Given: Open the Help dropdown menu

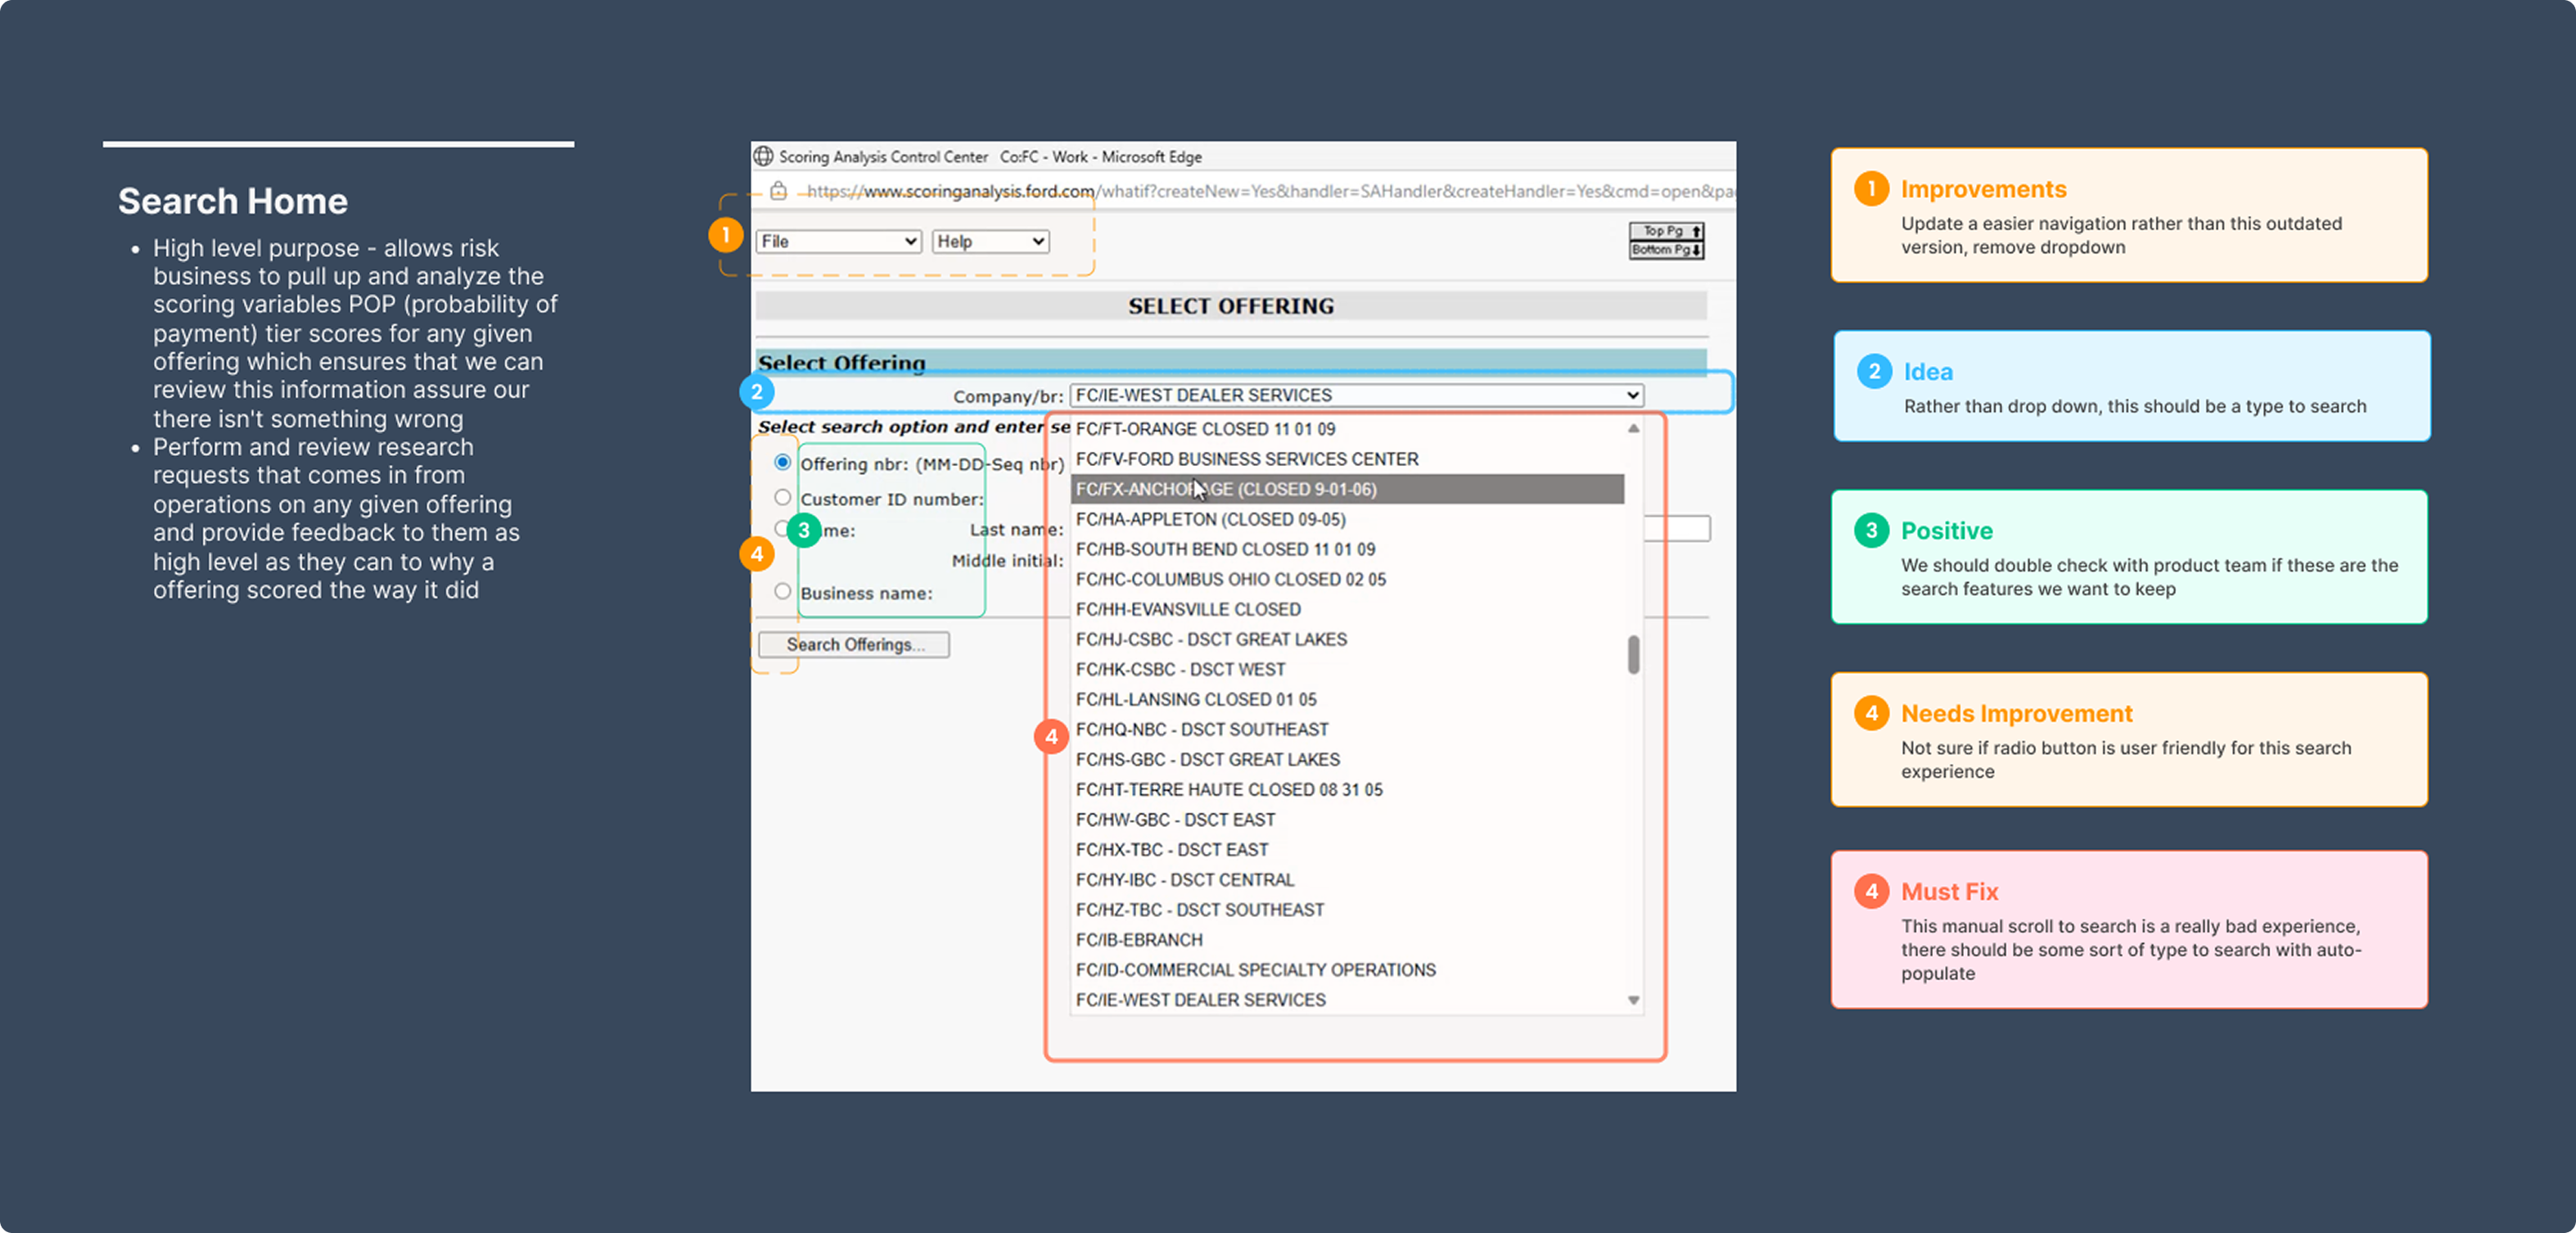Looking at the screenshot, I should click(x=990, y=241).
